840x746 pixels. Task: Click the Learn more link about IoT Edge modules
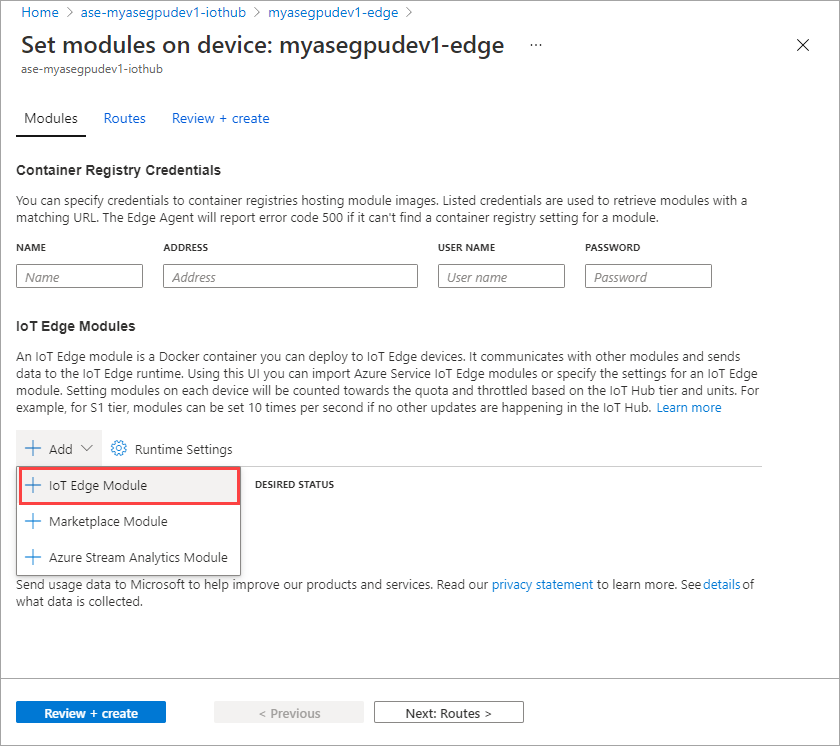[x=689, y=407]
